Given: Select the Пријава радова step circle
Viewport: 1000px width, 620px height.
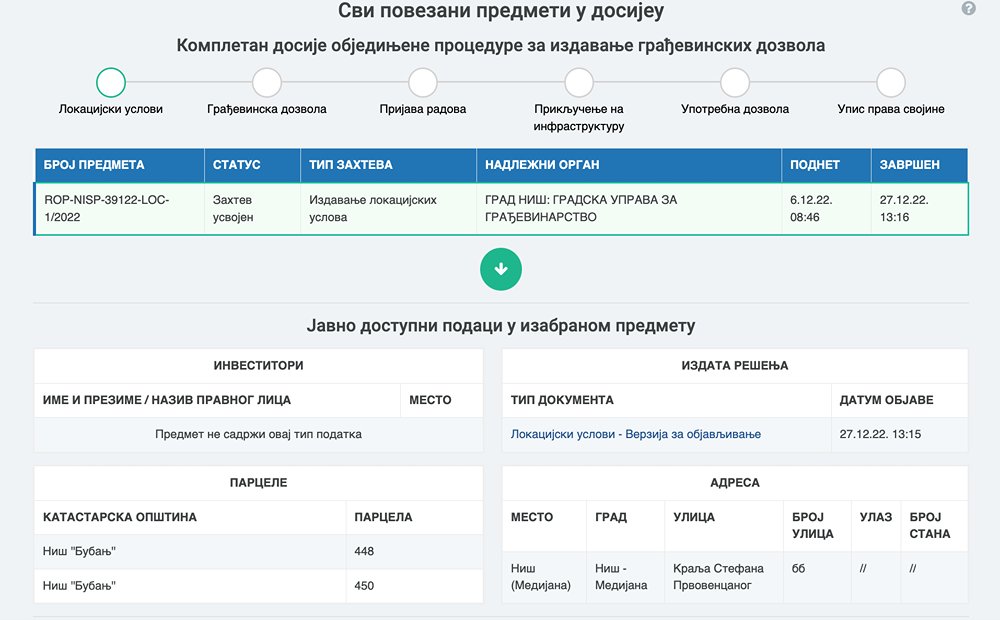Looking at the screenshot, I should [423, 82].
